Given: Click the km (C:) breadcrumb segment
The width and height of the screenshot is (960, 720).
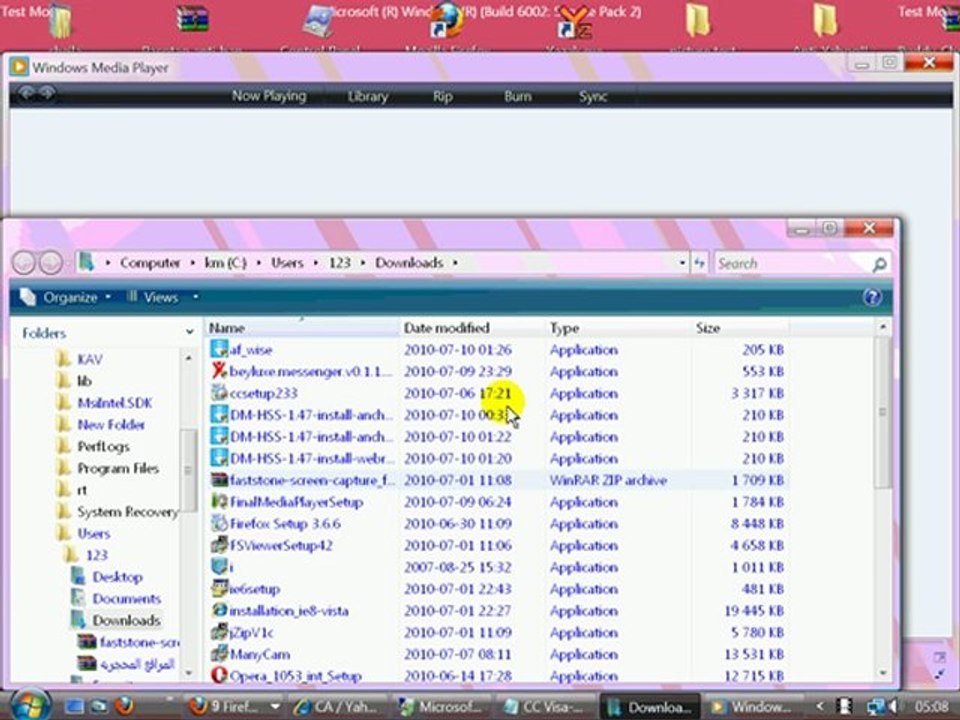Looking at the screenshot, I should [225, 263].
